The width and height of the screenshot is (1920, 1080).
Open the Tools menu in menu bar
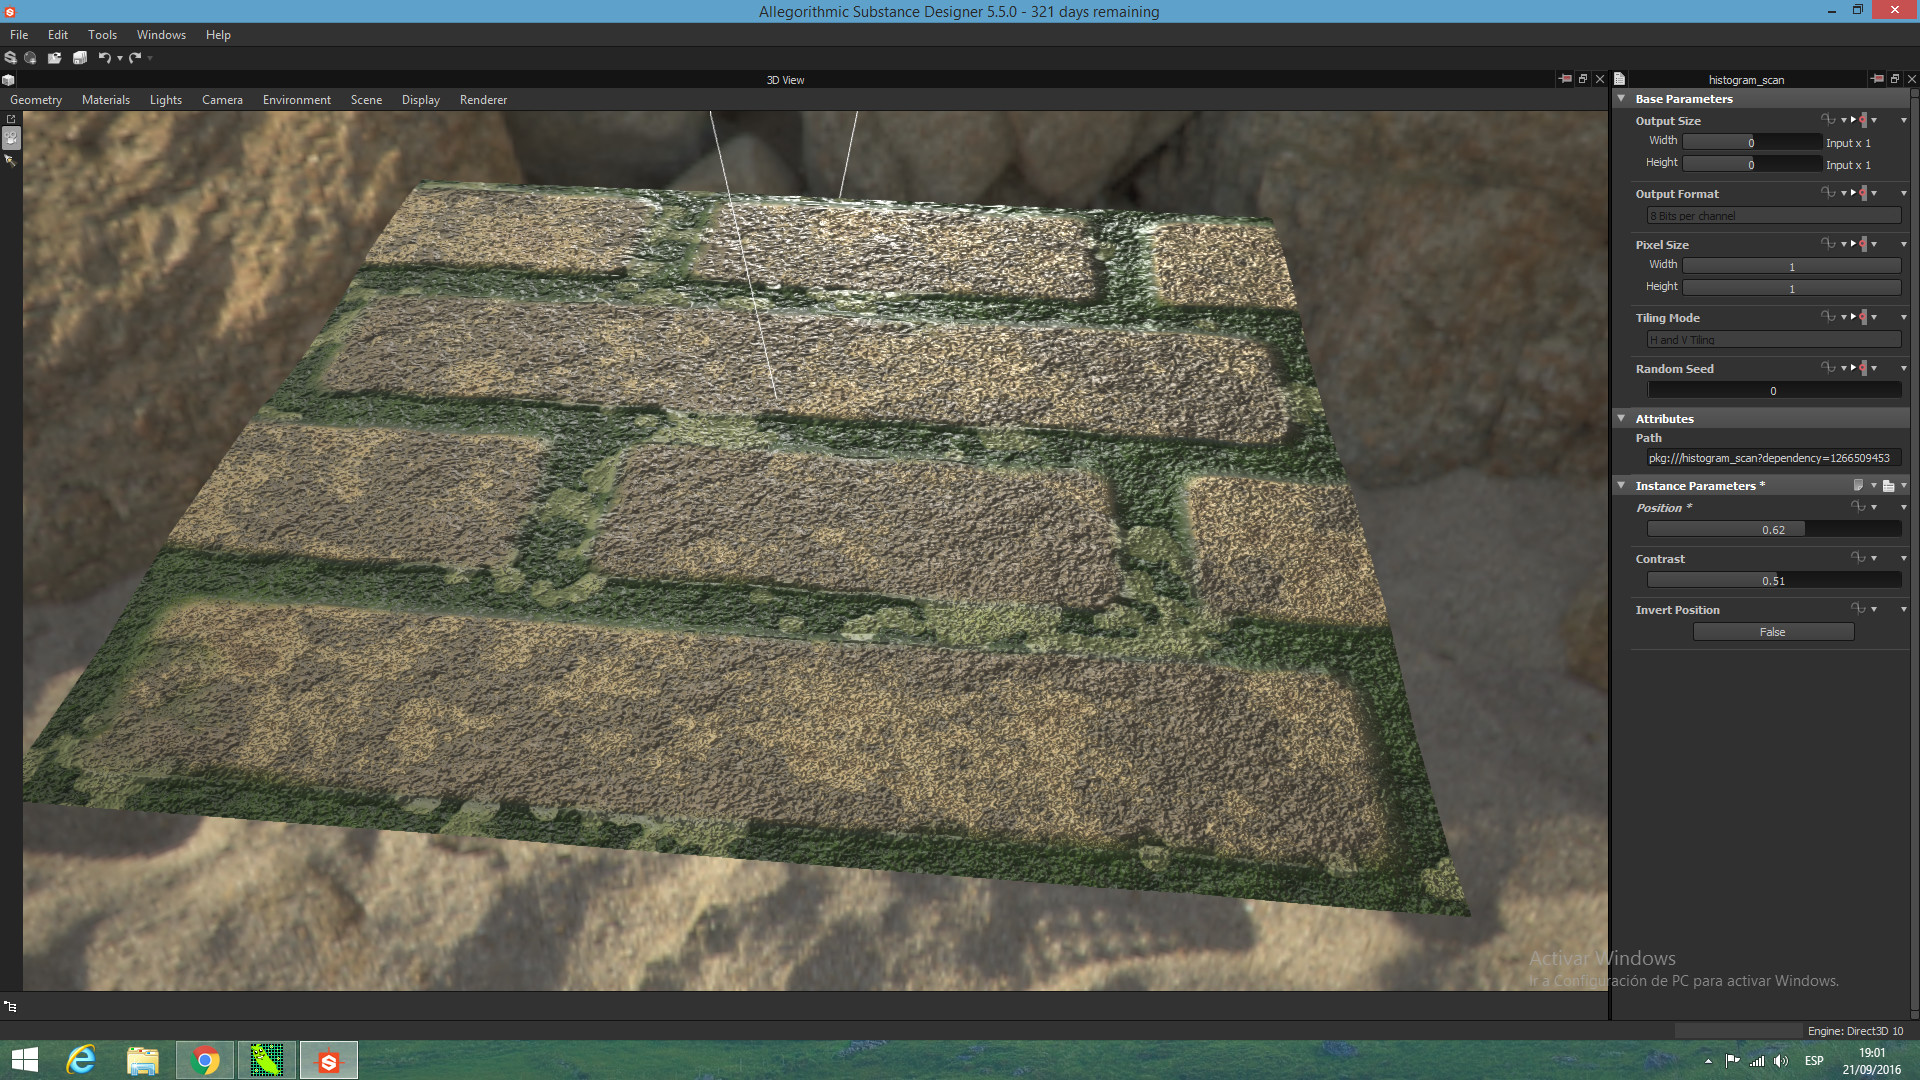click(x=102, y=35)
